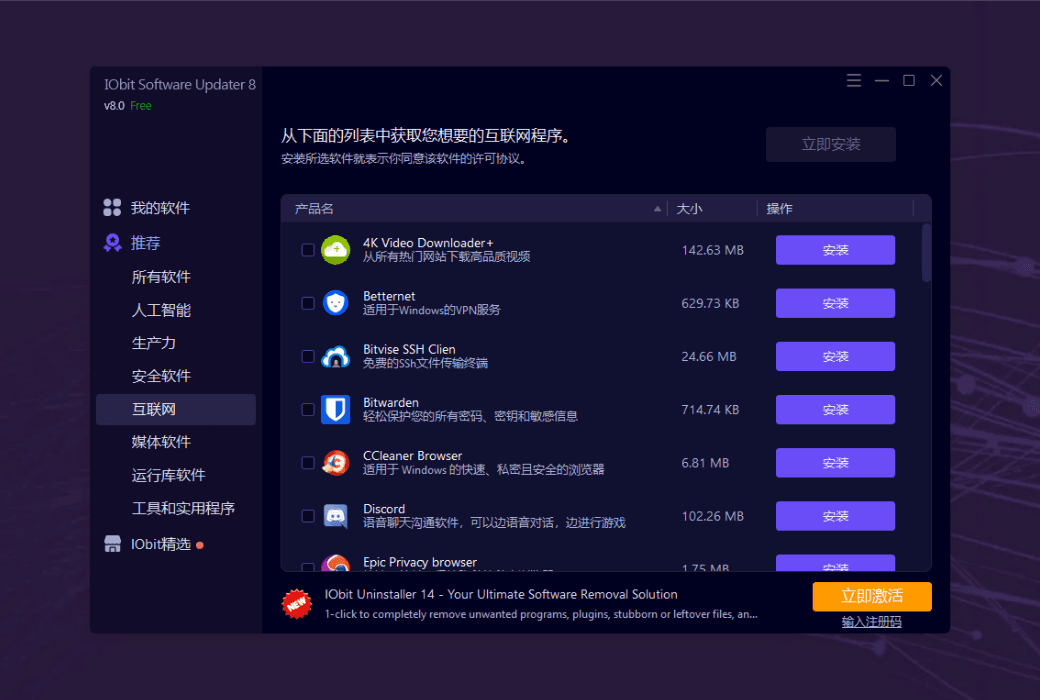This screenshot has width=1040, height=700.
Task: Select 人工智能 category
Action: point(161,310)
